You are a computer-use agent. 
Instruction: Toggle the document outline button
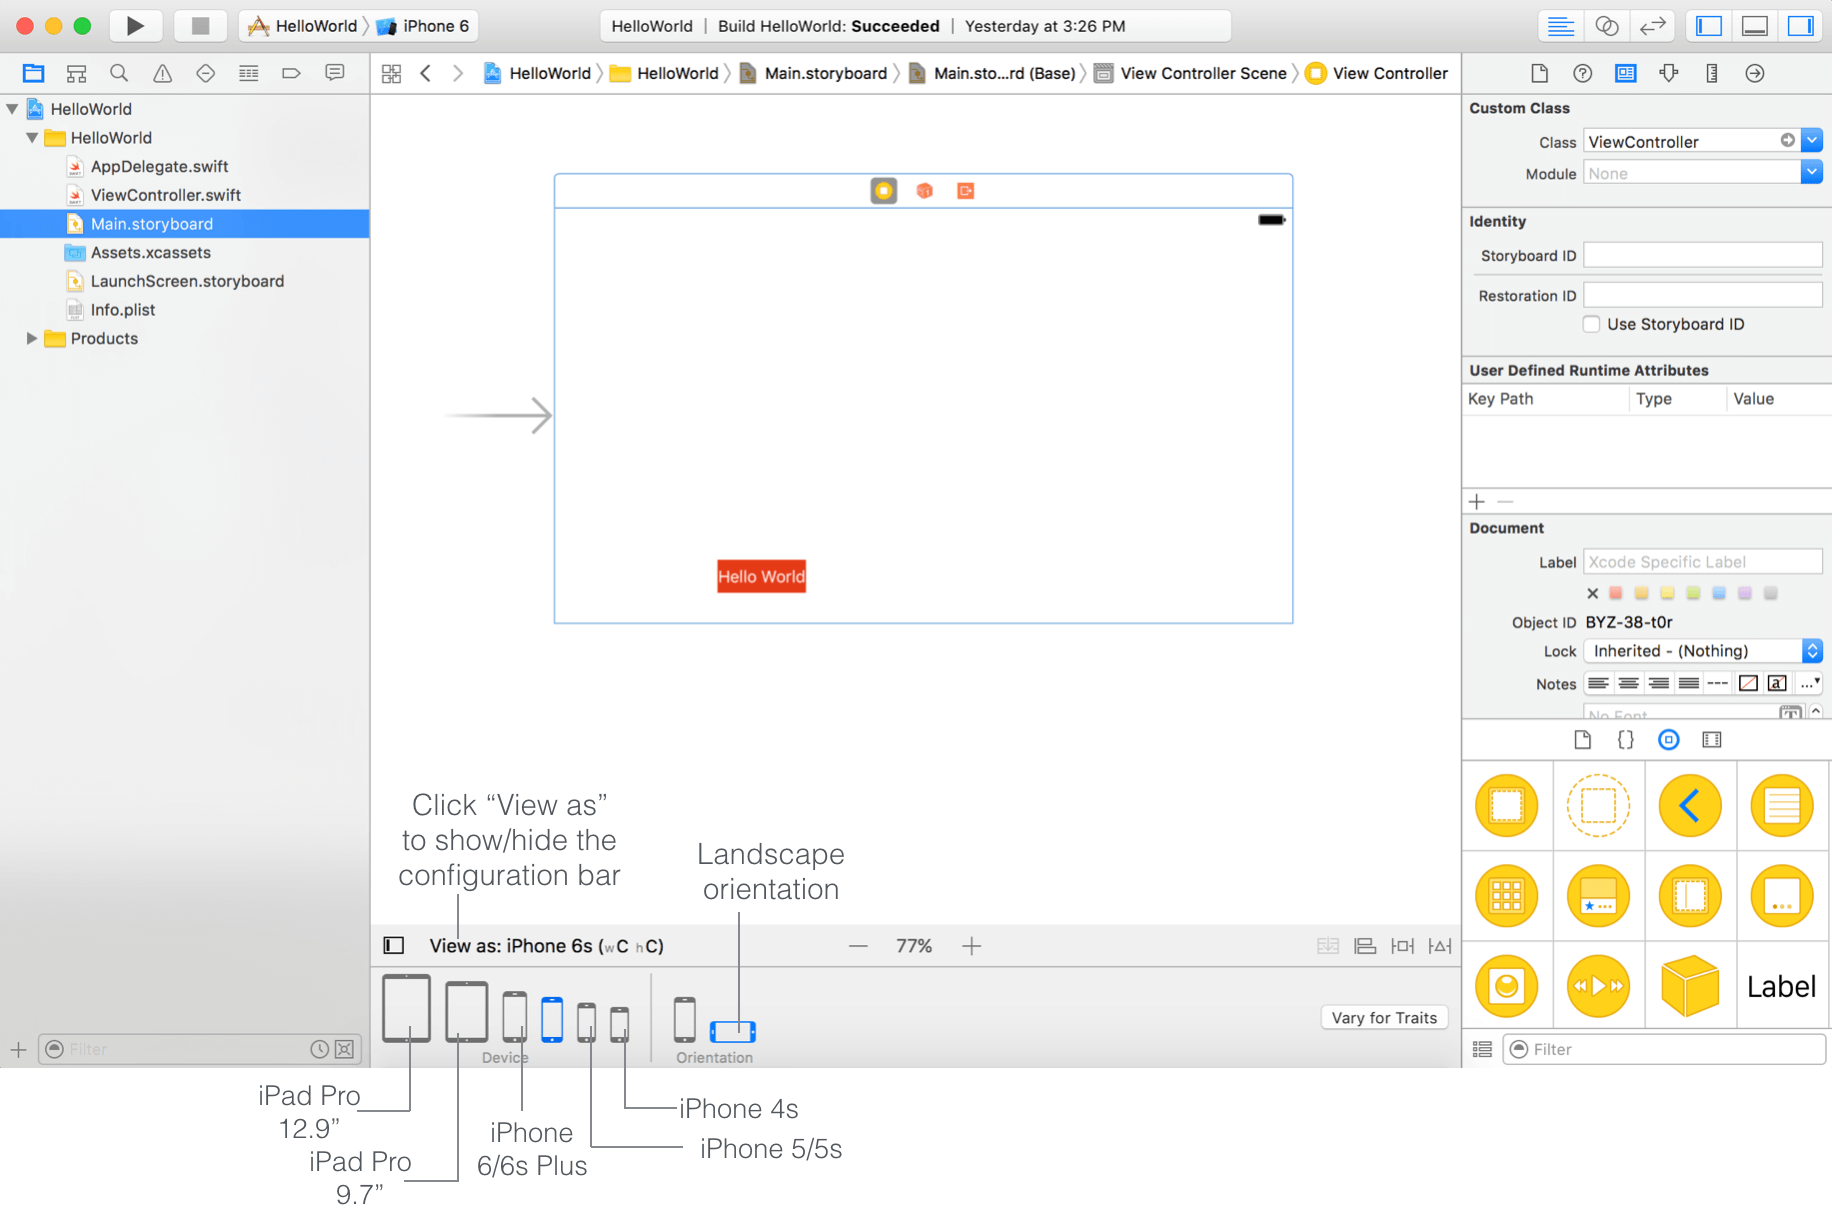click(394, 946)
